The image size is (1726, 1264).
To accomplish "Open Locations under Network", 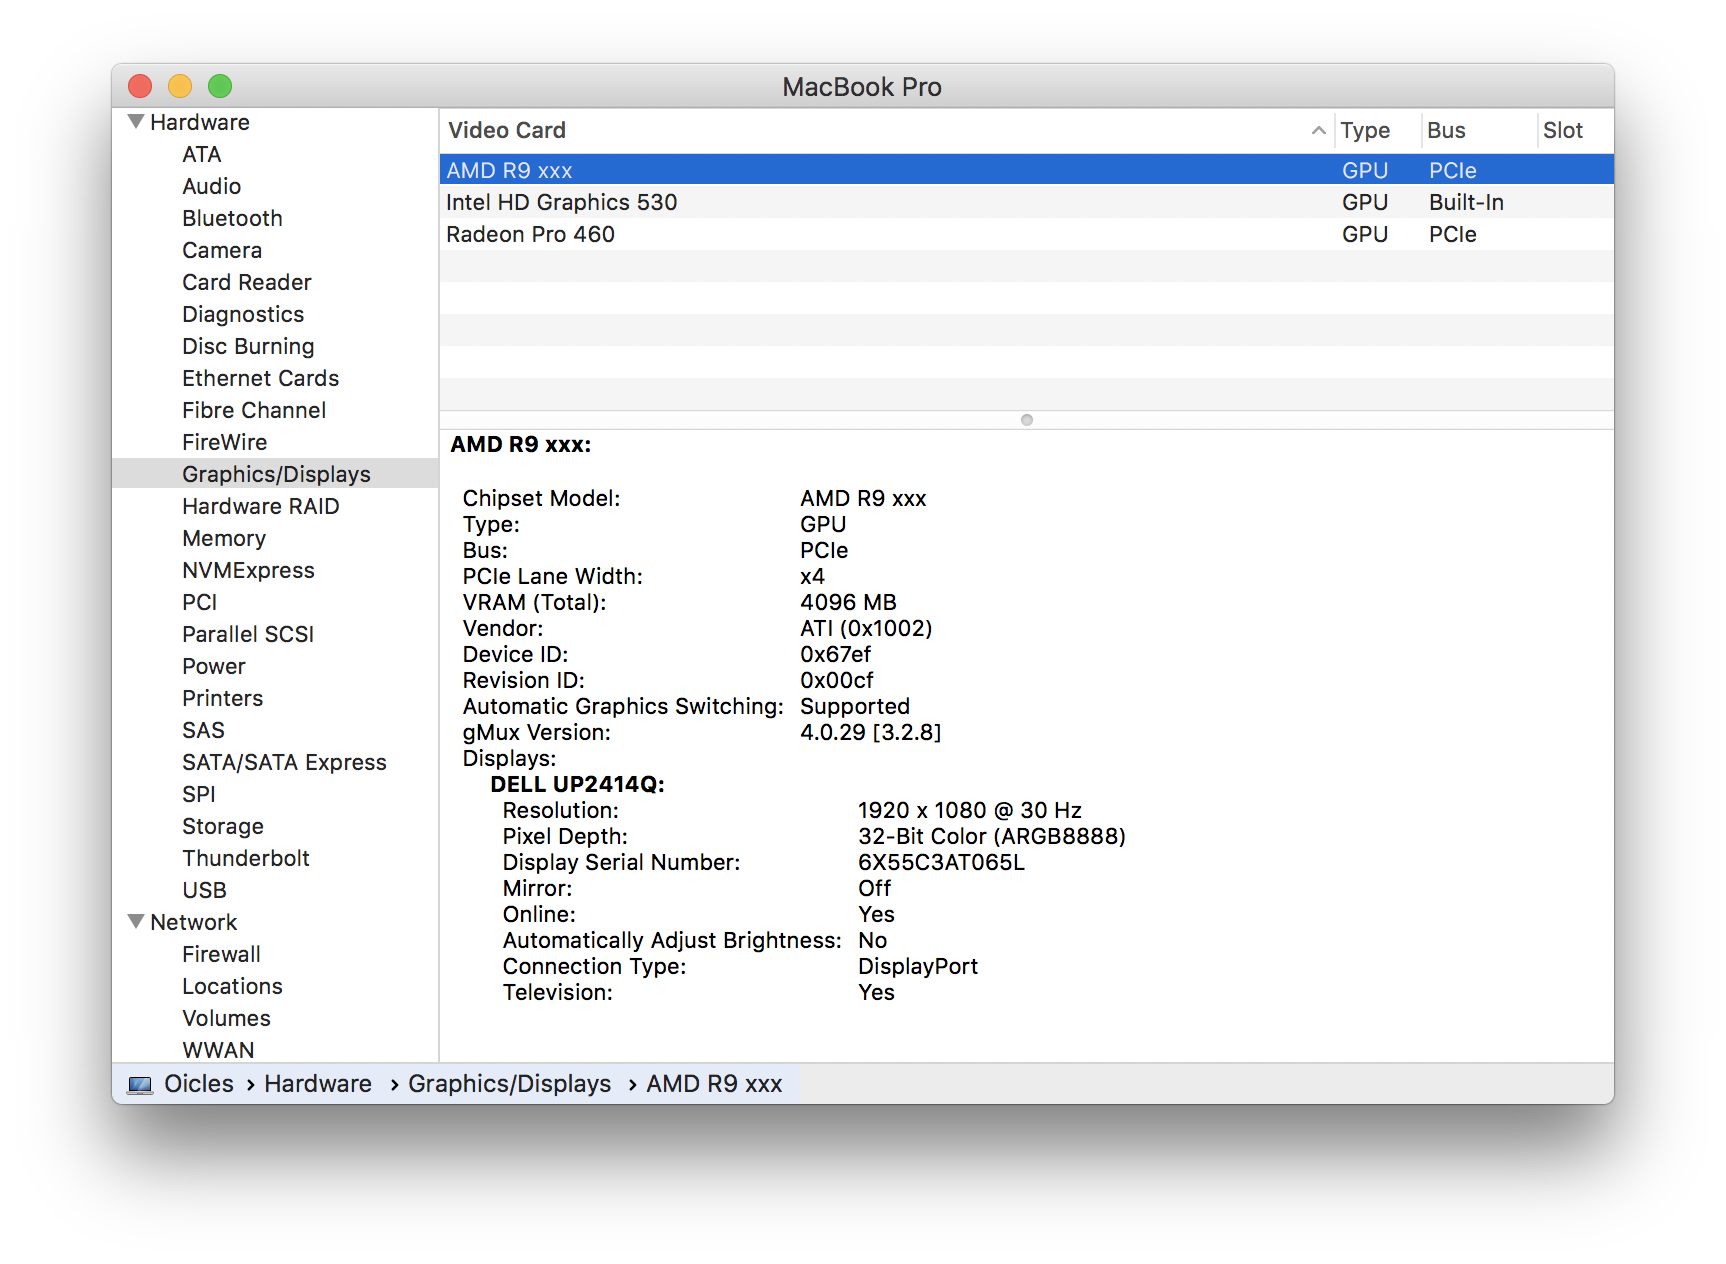I will (232, 986).
